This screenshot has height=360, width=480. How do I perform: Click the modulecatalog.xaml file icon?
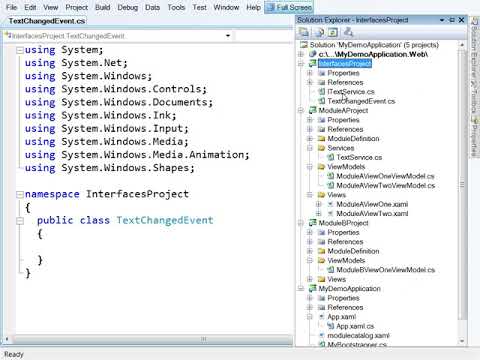(322, 335)
